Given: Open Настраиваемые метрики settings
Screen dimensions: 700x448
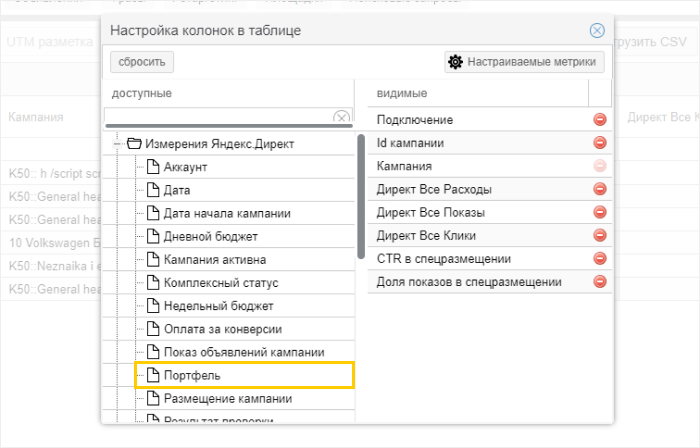Looking at the screenshot, I should coord(524,62).
